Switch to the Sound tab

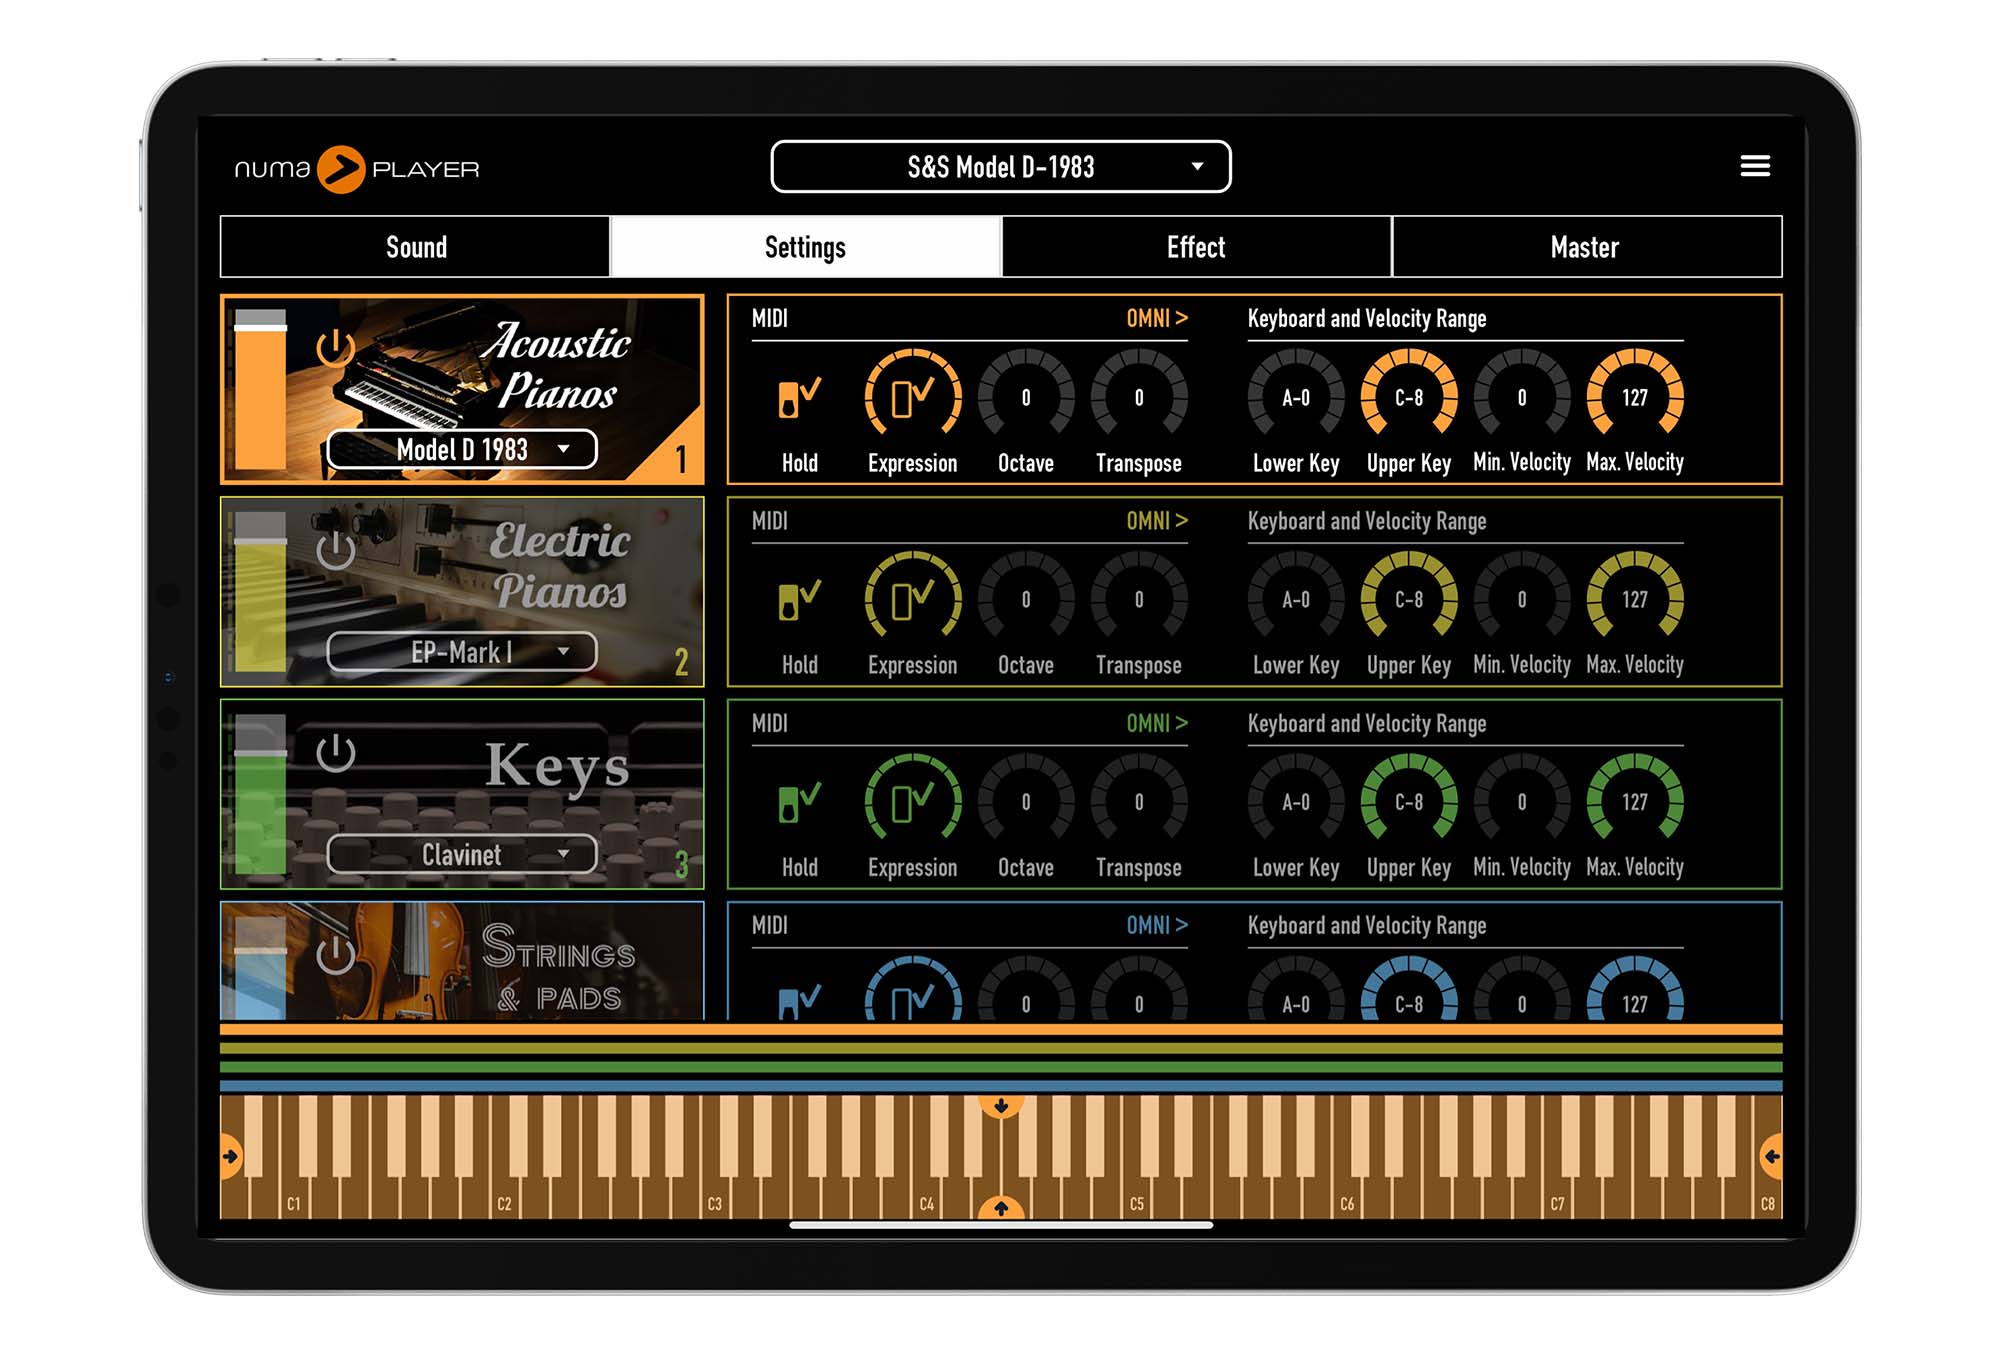coord(415,247)
